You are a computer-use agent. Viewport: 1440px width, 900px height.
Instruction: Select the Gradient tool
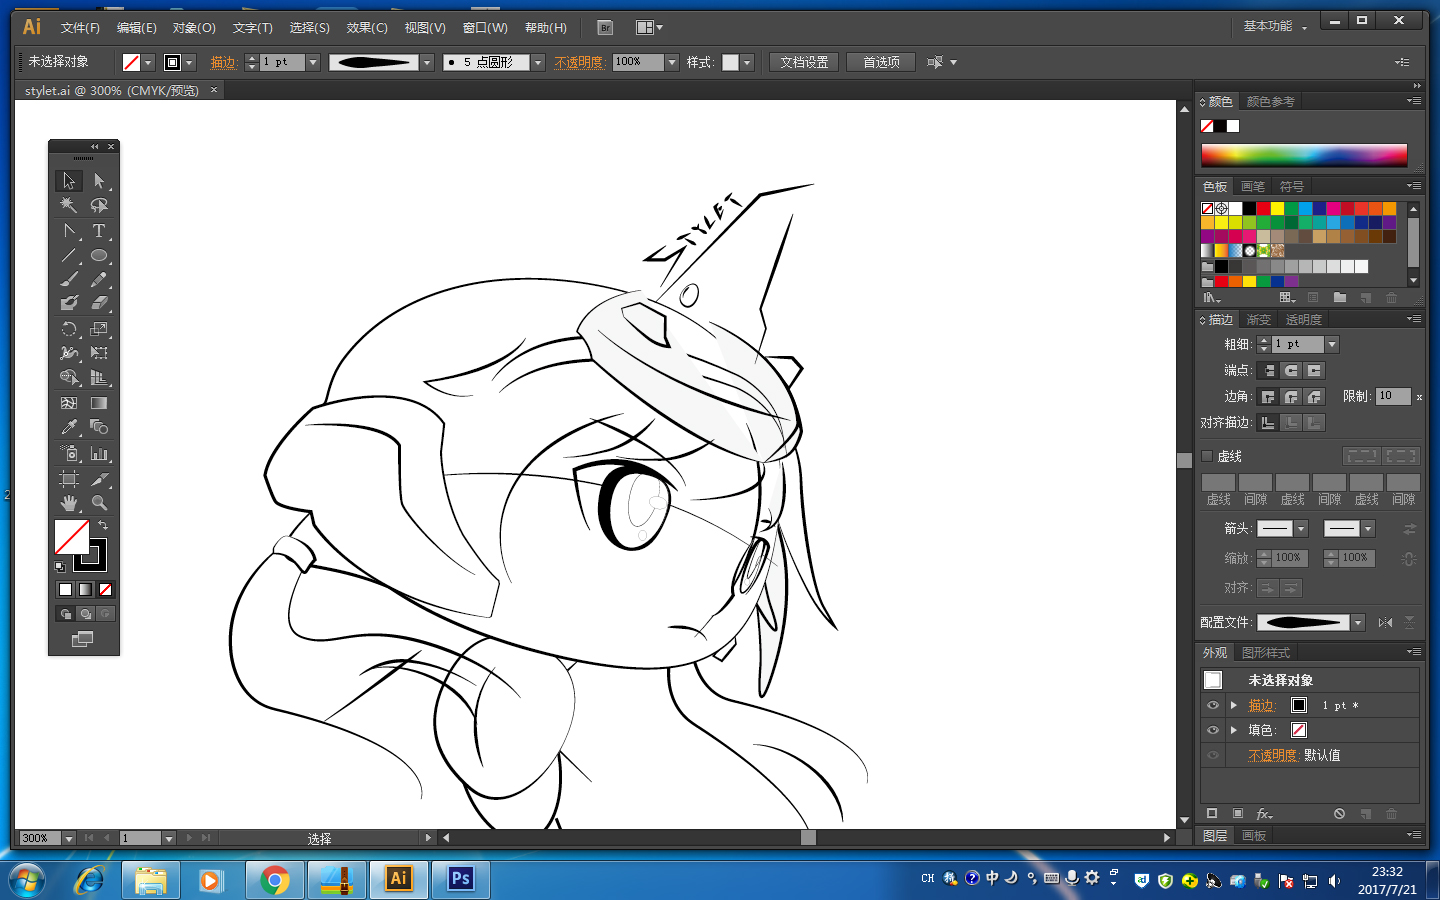point(99,403)
